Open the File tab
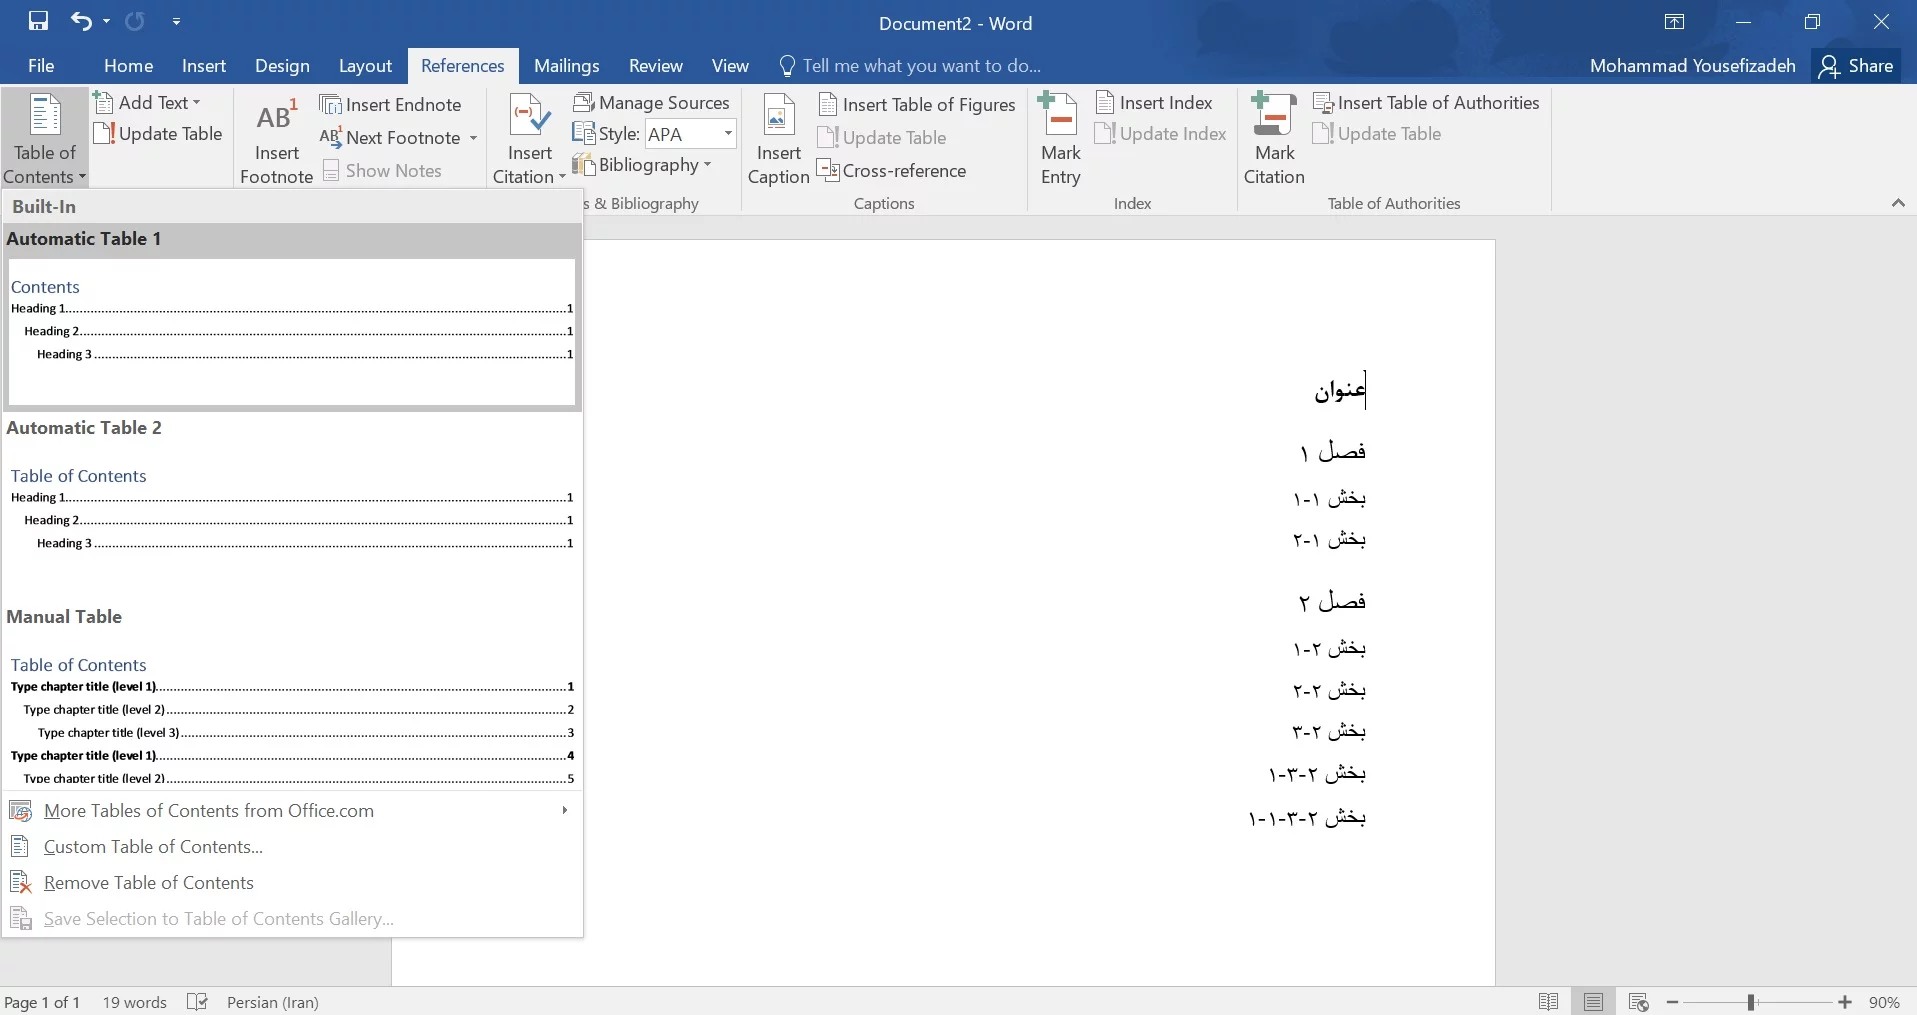The height and width of the screenshot is (1015, 1917). (x=41, y=65)
